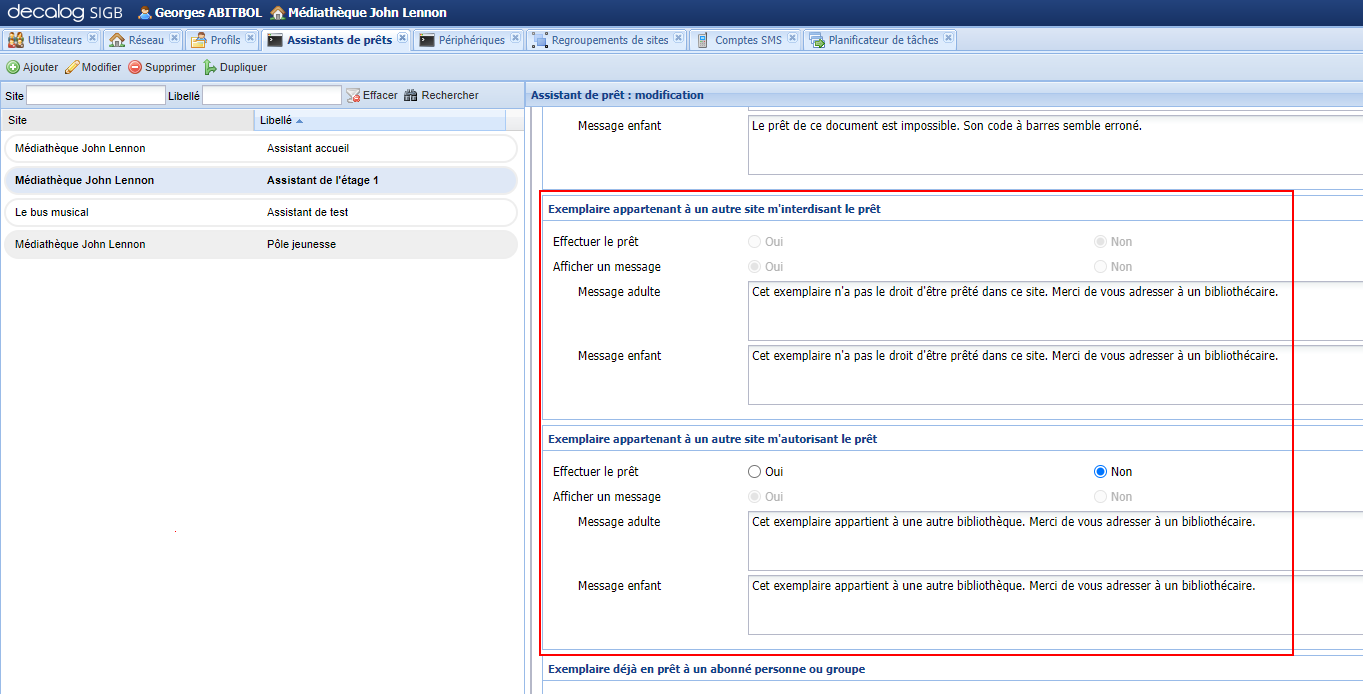
Task: Click the house icon beside Médiathèque John Lennon
Action: click(x=277, y=13)
